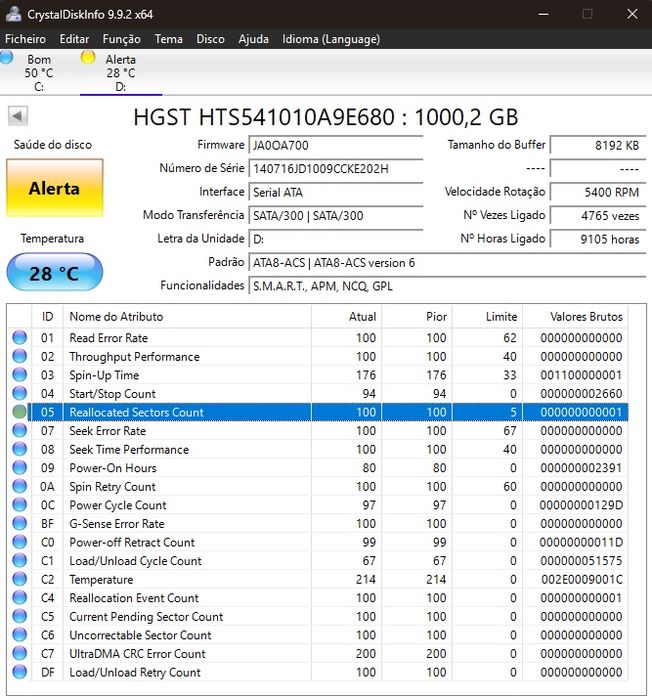Select the Reallocated Sectors Count attribute name
Viewport: 652px width, 700px height.
point(136,412)
